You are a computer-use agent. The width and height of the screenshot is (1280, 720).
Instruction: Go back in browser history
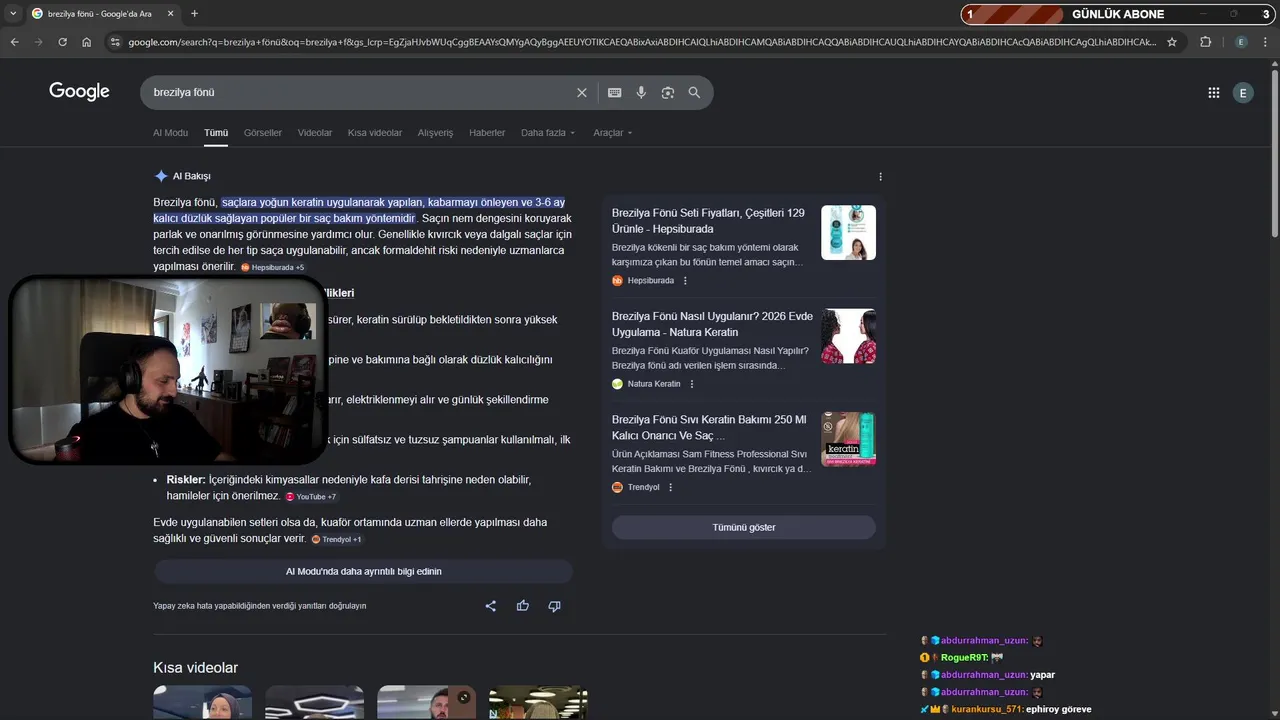(14, 42)
